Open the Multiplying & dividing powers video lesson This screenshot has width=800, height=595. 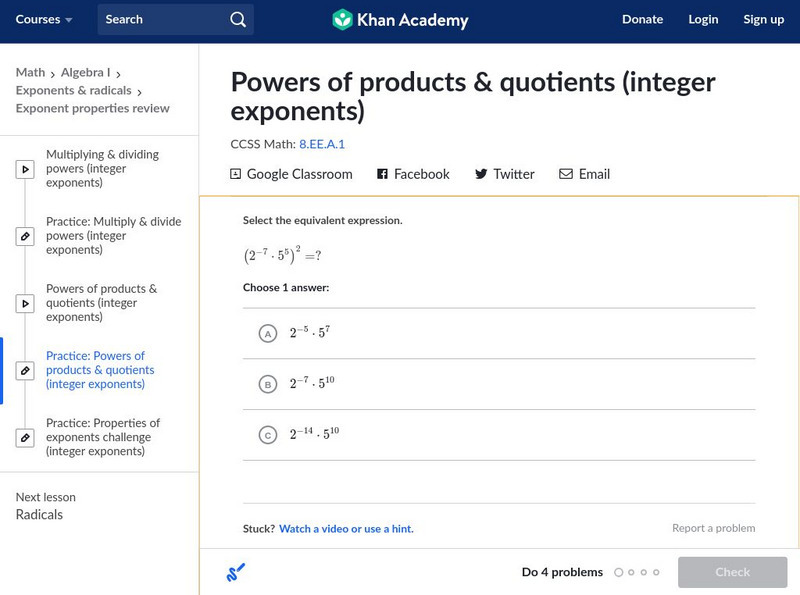pyautogui.click(x=102, y=169)
